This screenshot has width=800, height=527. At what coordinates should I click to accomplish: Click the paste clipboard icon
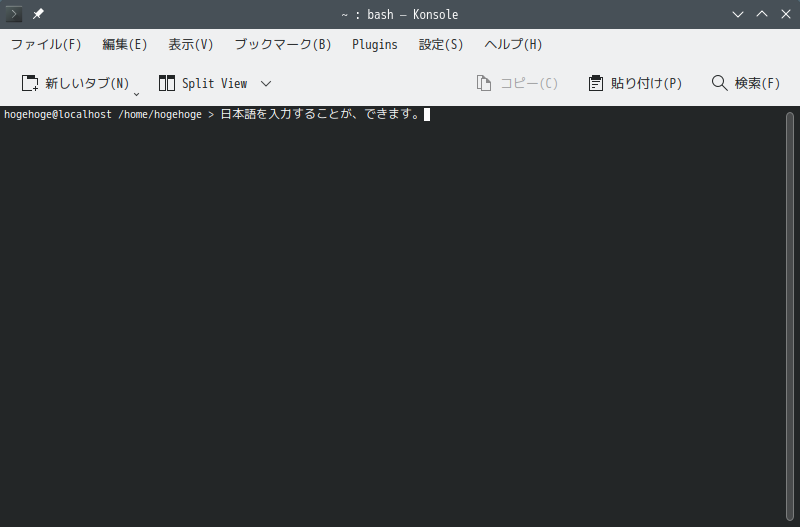click(595, 83)
